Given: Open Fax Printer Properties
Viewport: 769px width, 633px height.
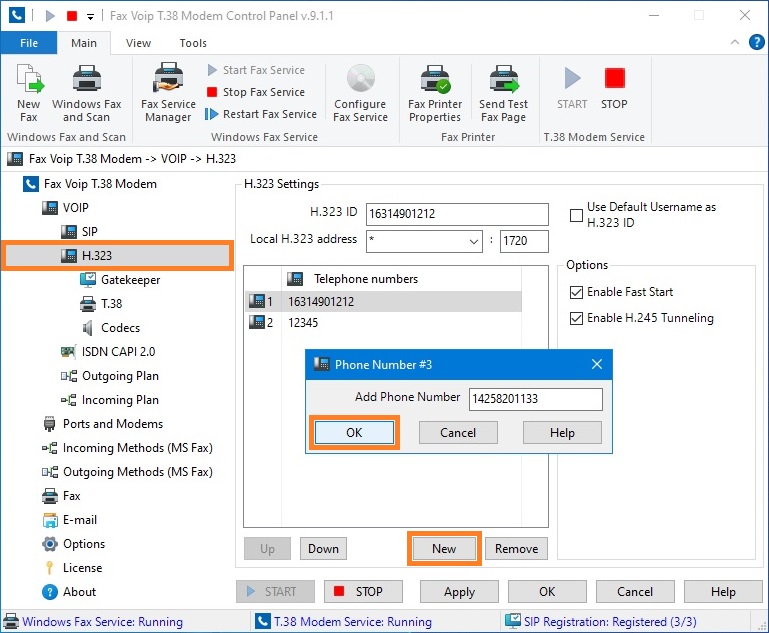Looking at the screenshot, I should [x=435, y=93].
